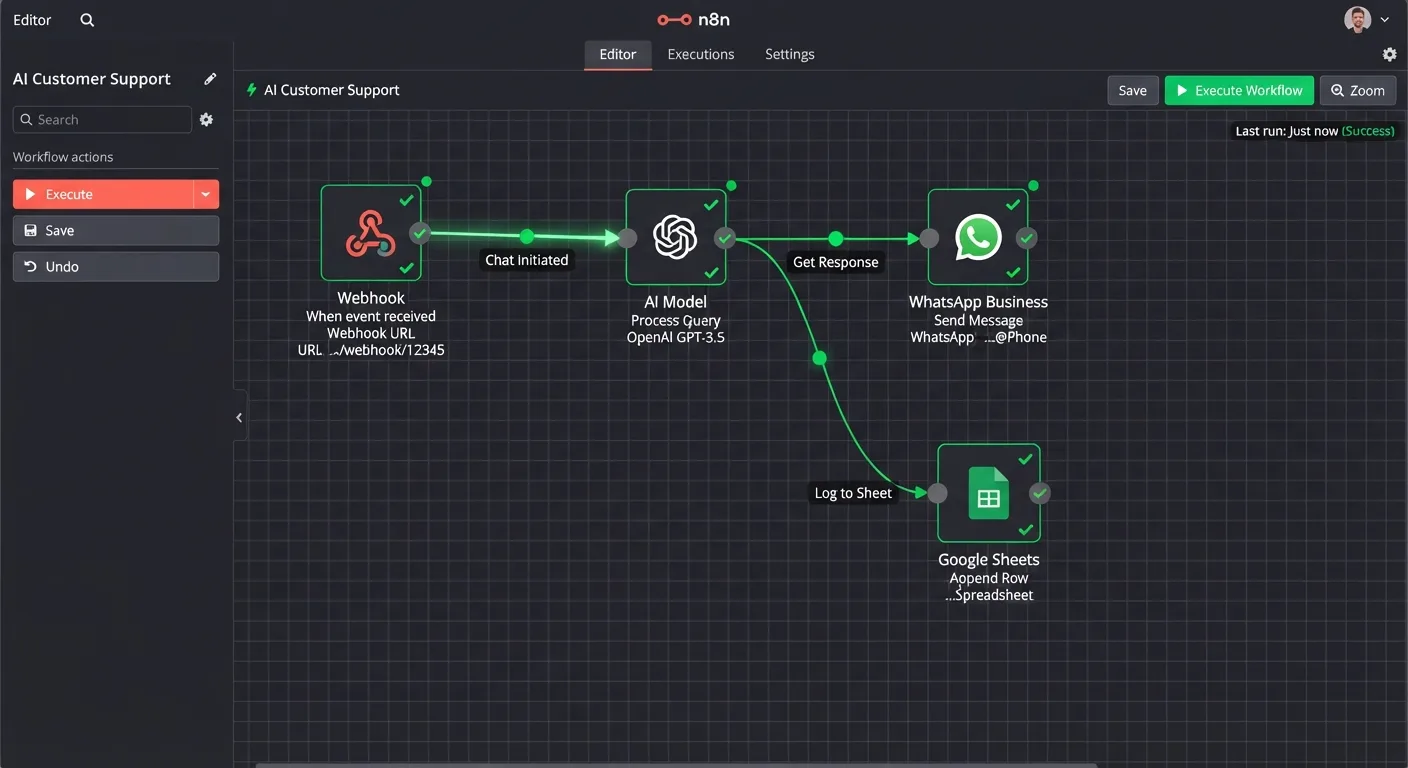Open canvas settings gear at top right
Screen dimensions: 1408x768
coord(1389,54)
